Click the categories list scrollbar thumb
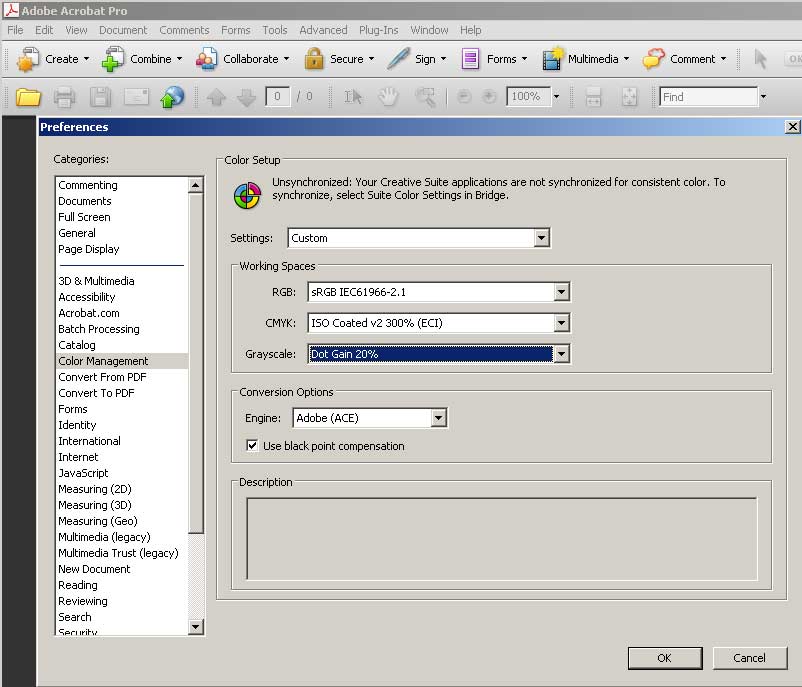This screenshot has height=687, width=802. click(x=196, y=363)
